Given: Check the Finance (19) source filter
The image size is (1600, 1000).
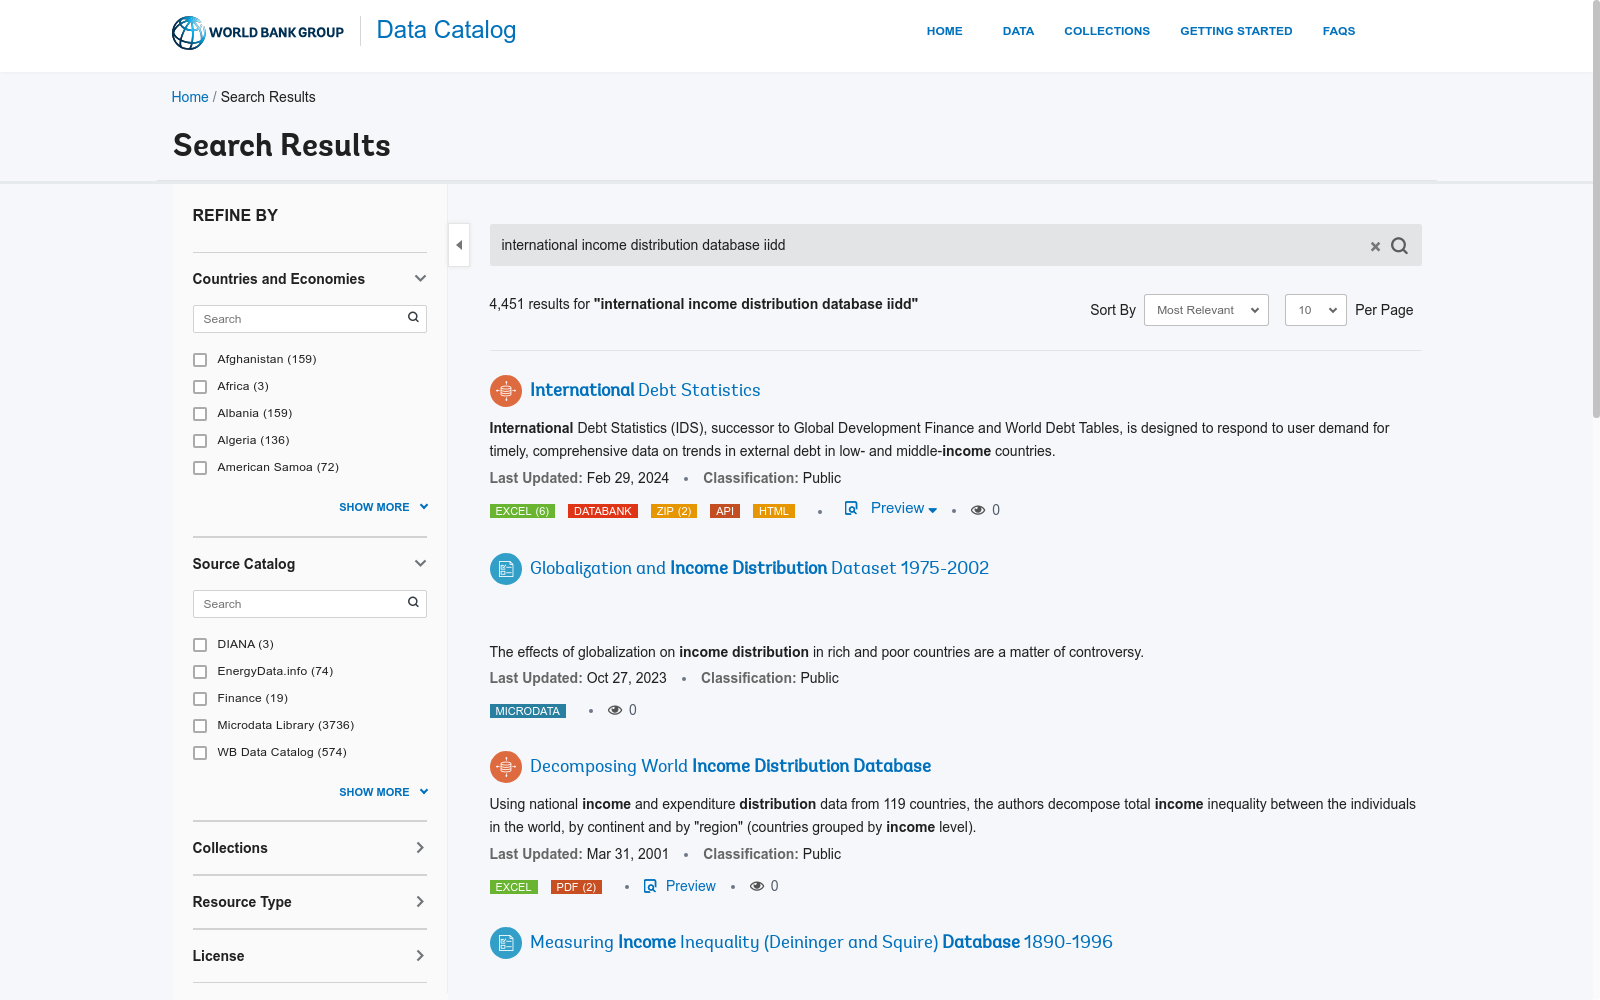Looking at the screenshot, I should 200,699.
